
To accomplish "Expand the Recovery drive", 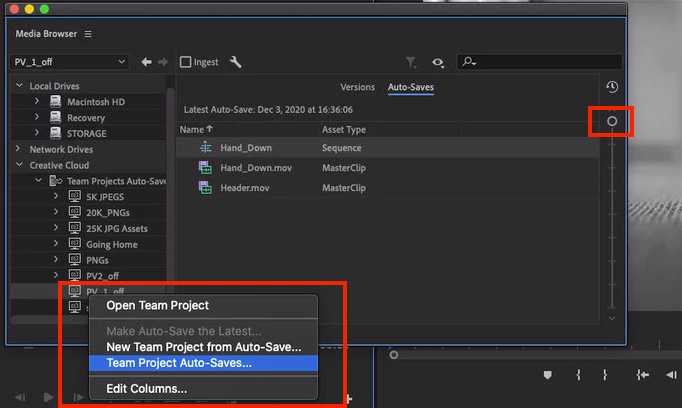I will [x=37, y=117].
